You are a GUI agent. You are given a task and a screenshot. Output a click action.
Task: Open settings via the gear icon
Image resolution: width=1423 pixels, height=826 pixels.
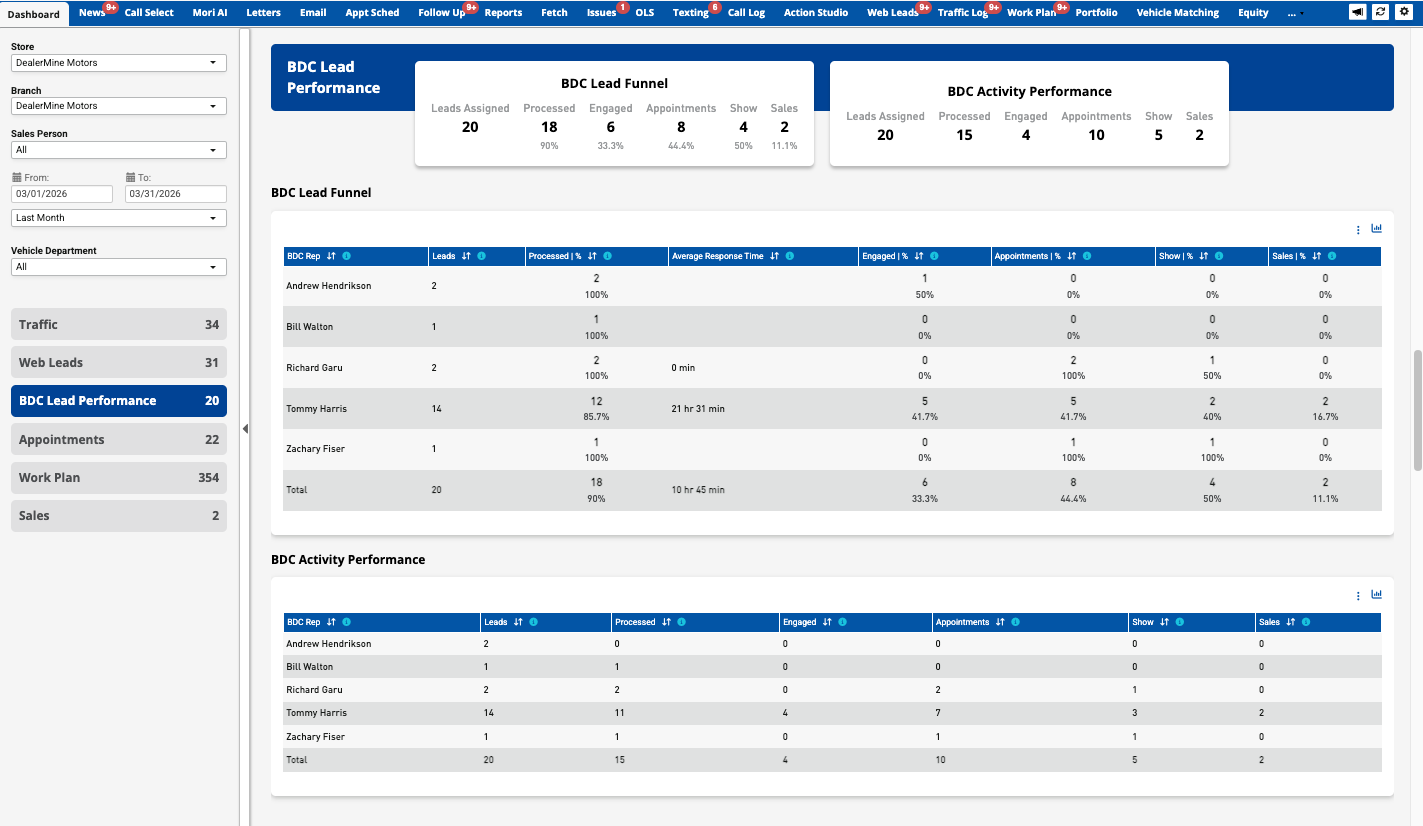point(1405,12)
